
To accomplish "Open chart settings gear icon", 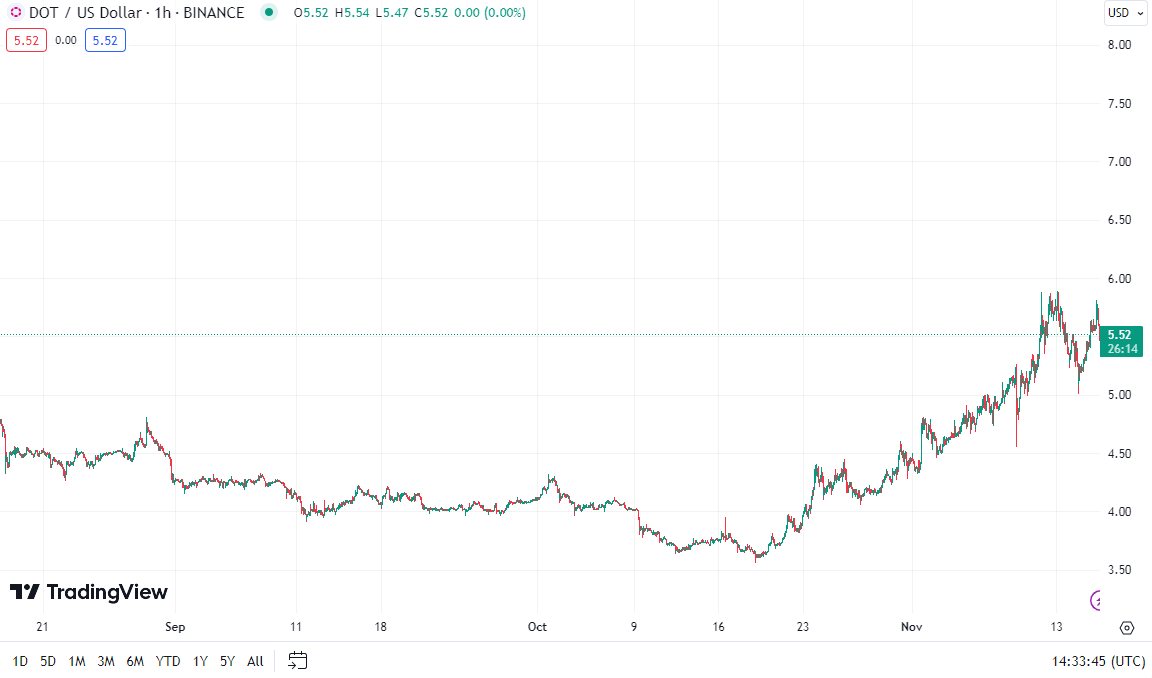I will [1127, 628].
